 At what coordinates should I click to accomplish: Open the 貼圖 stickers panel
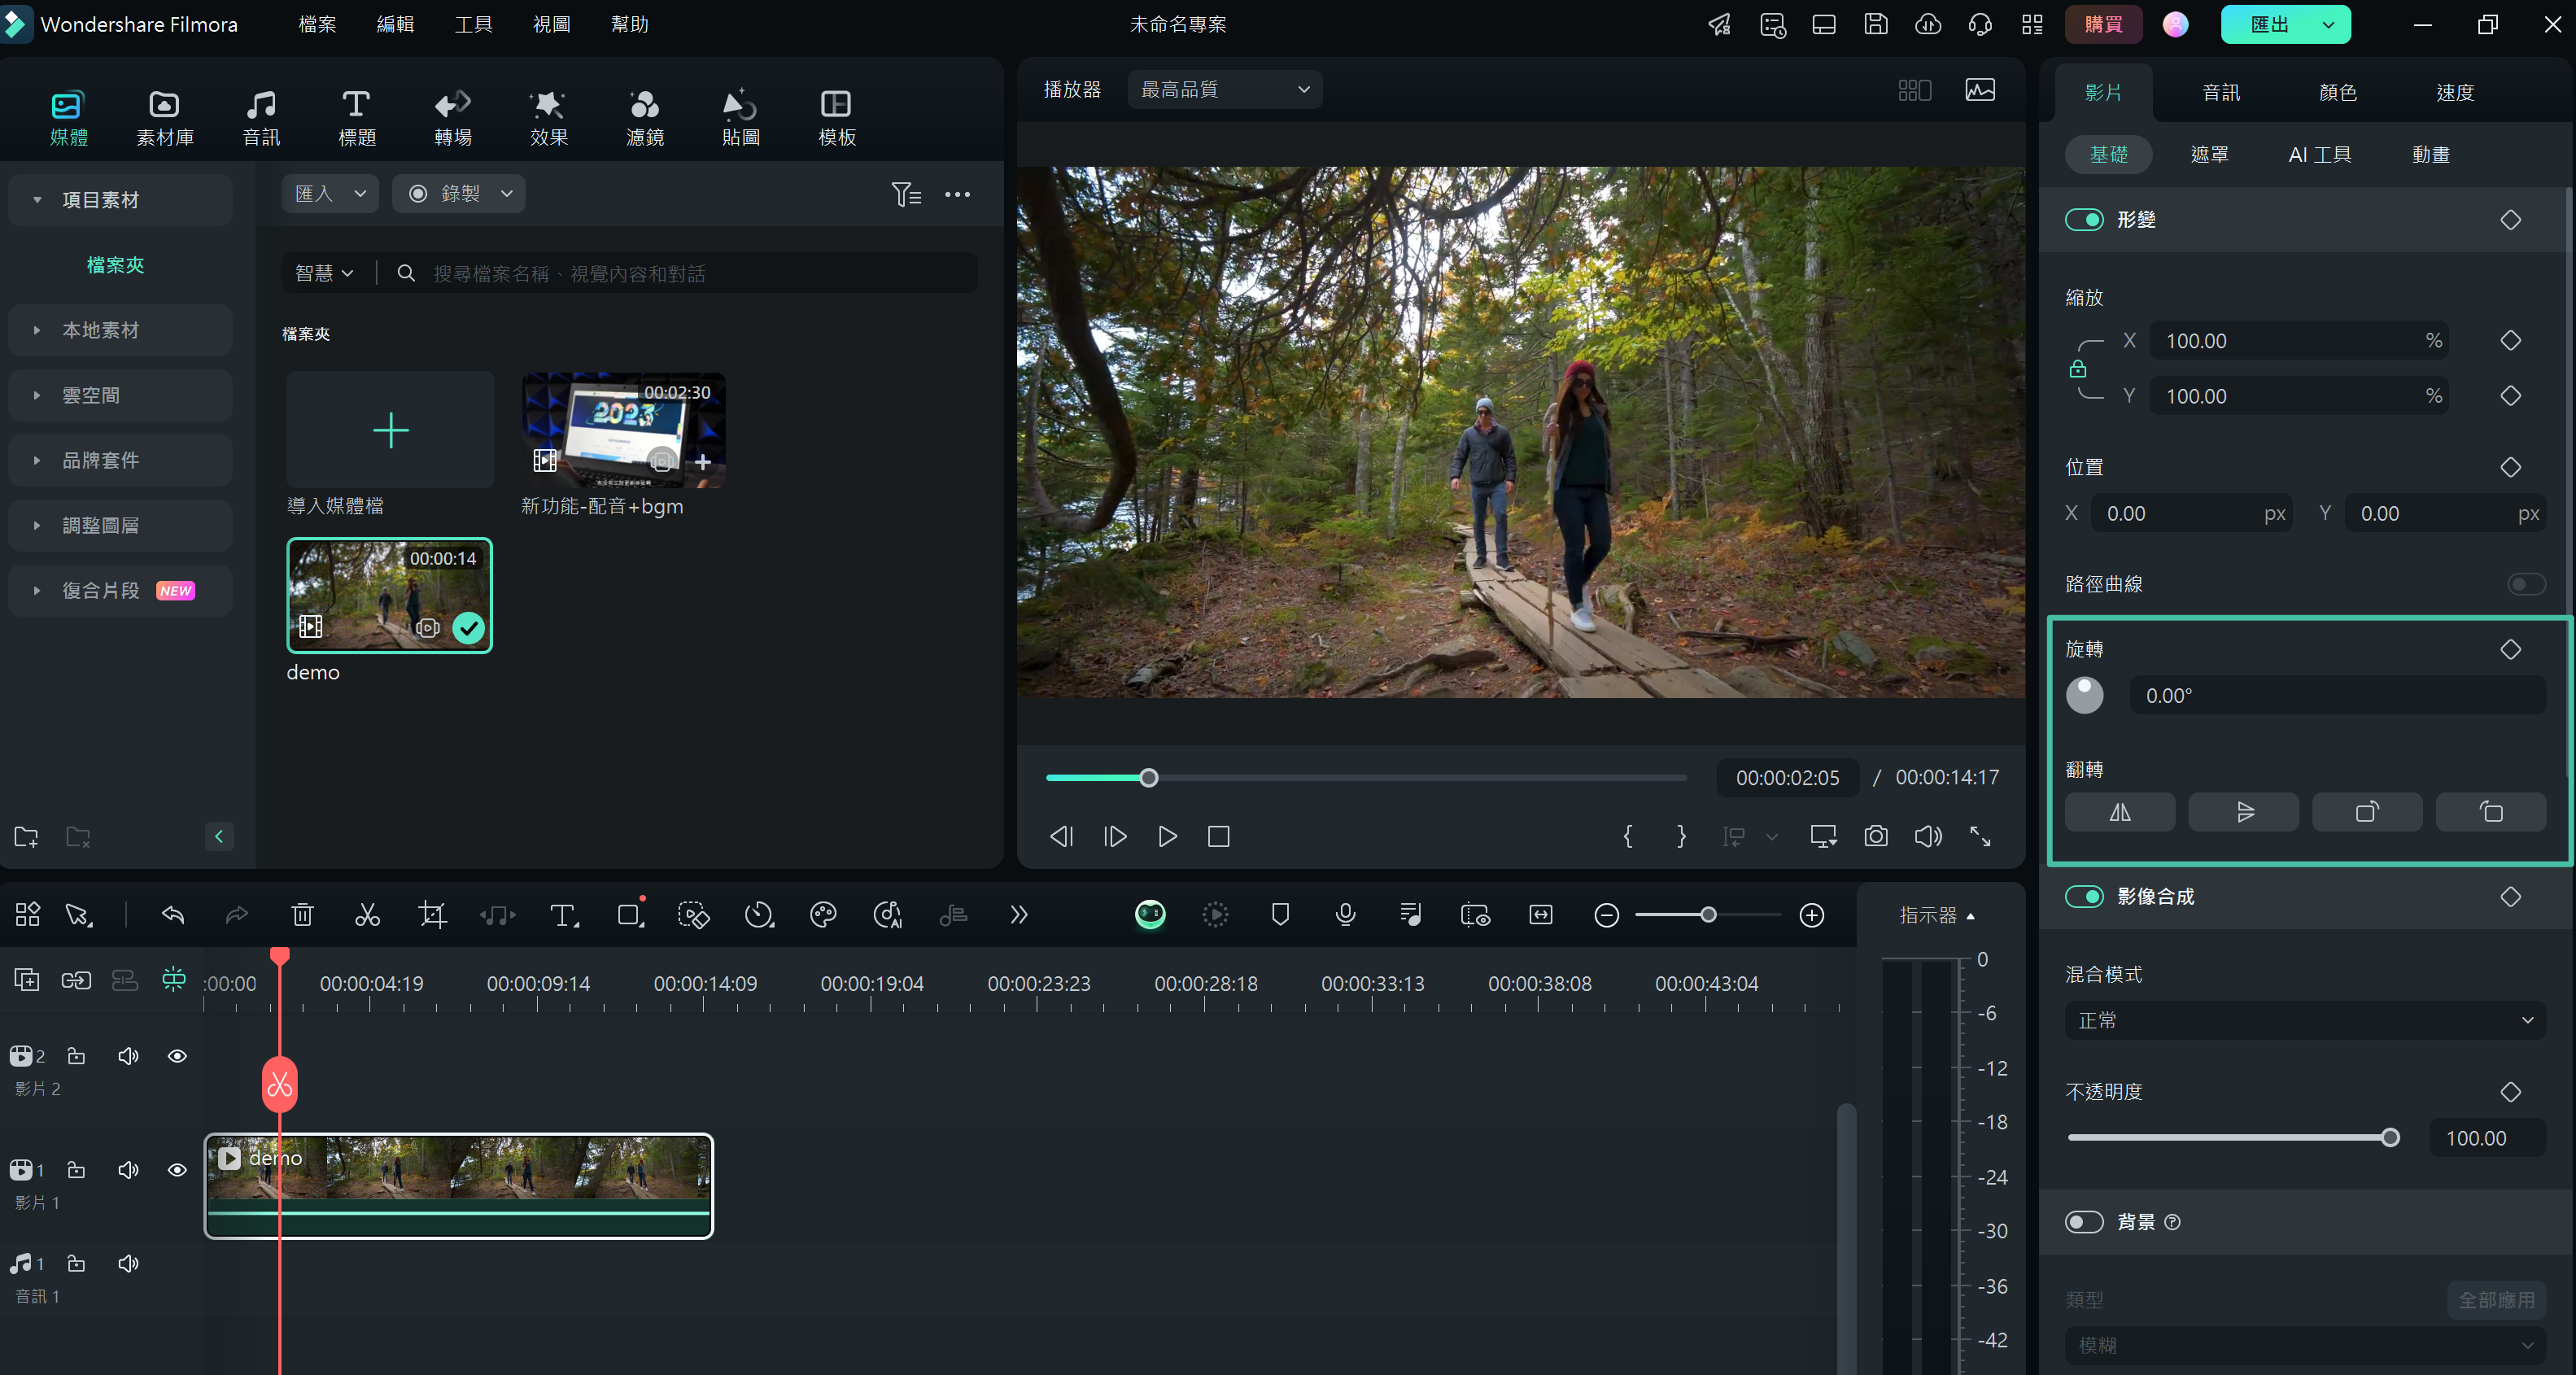(741, 118)
